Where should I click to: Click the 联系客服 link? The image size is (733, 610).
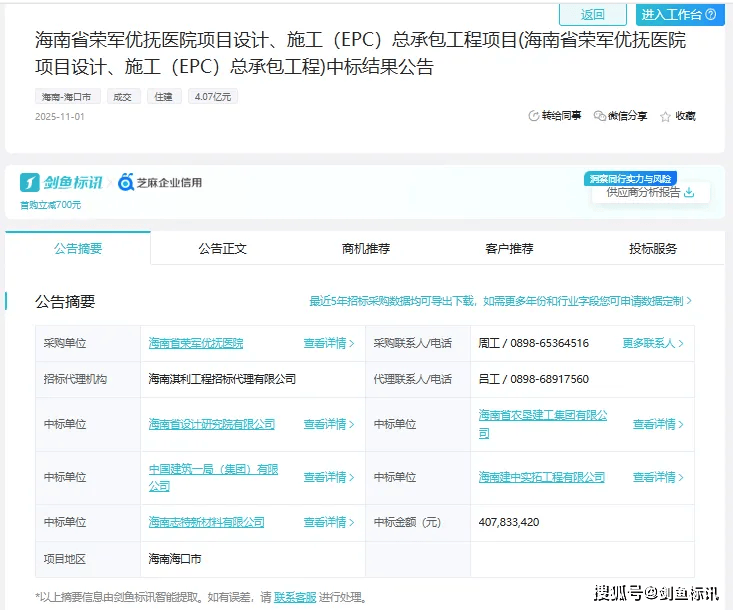[x=294, y=597]
